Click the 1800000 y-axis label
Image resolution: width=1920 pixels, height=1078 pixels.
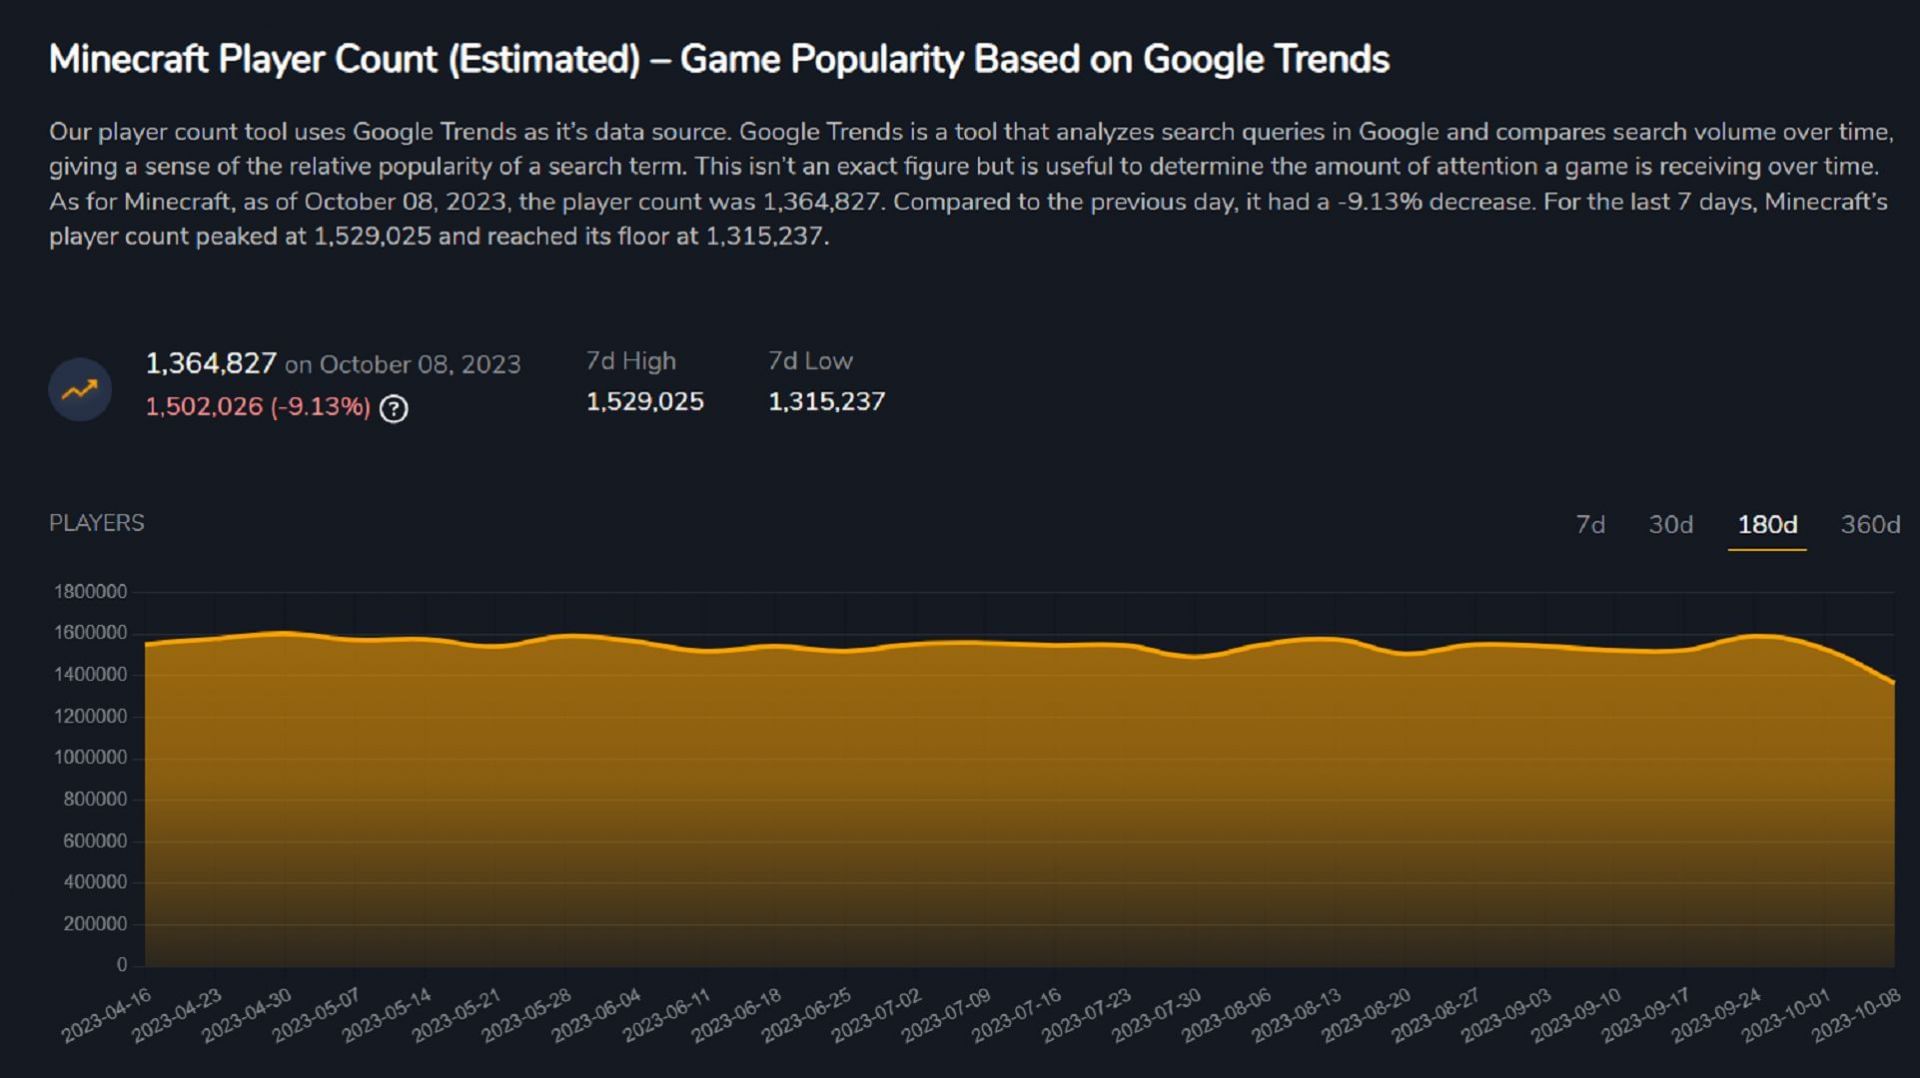click(91, 591)
